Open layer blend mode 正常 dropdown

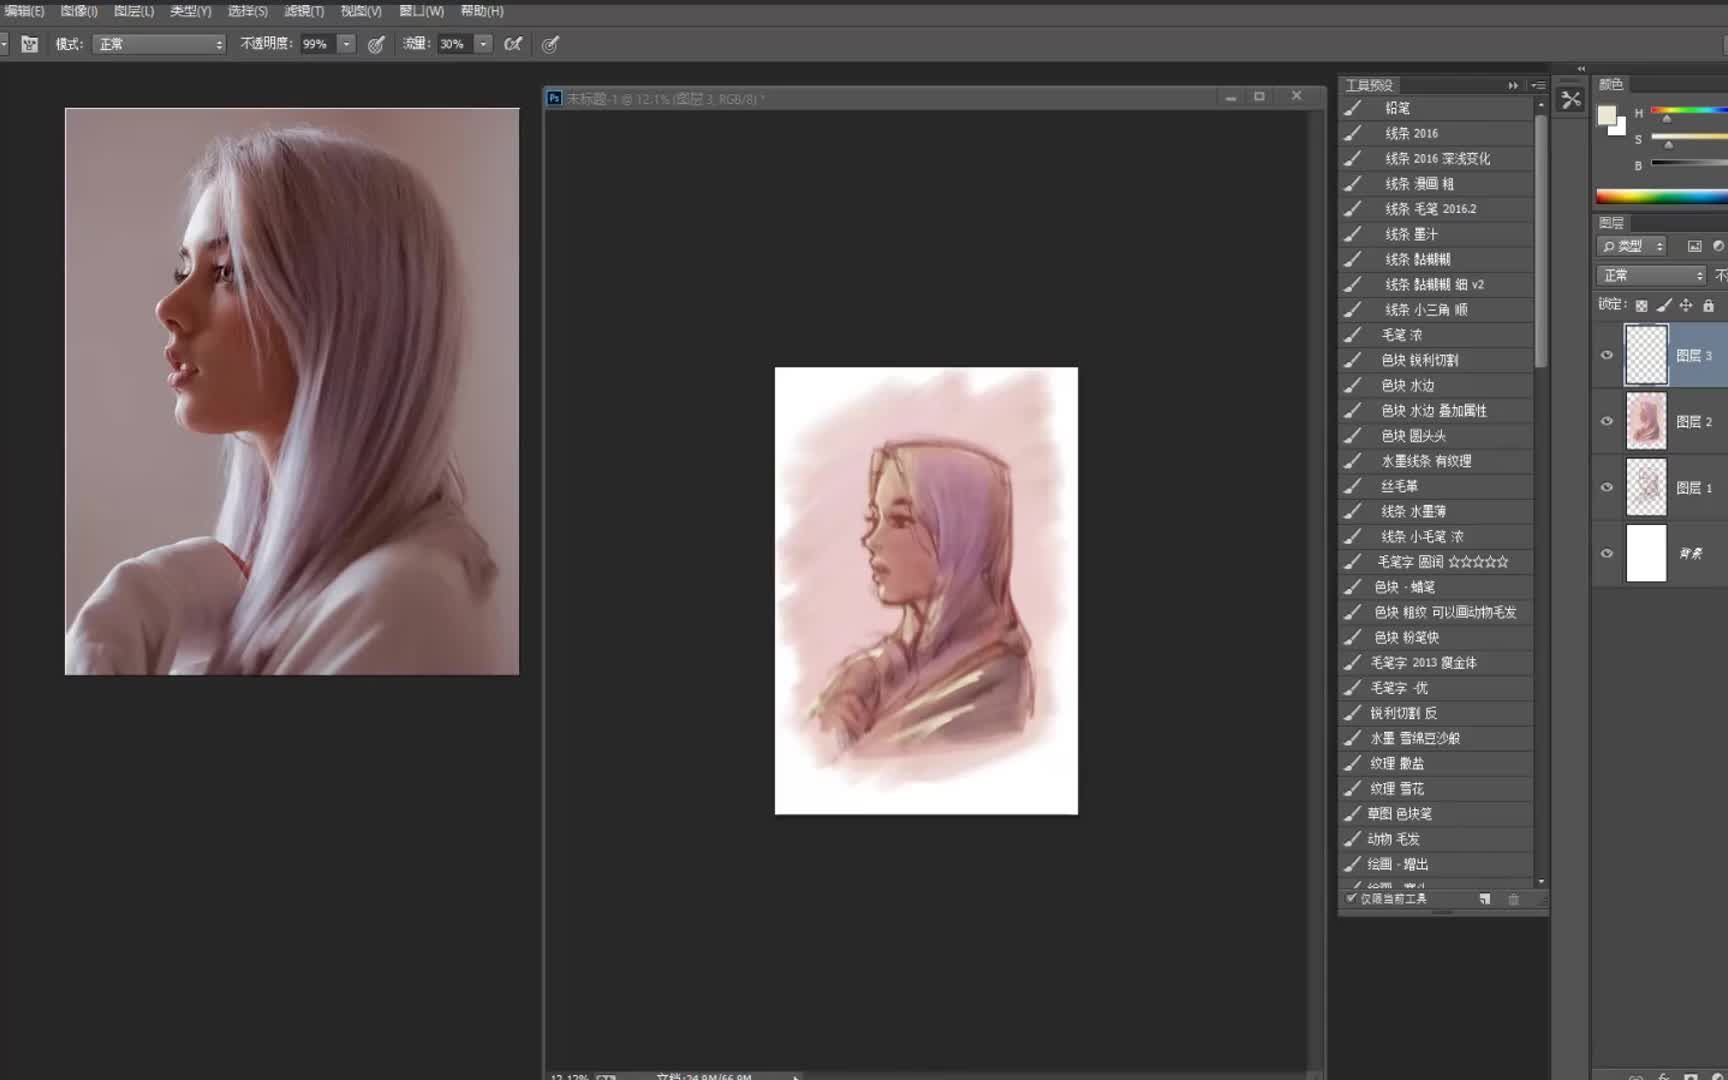click(x=1650, y=275)
